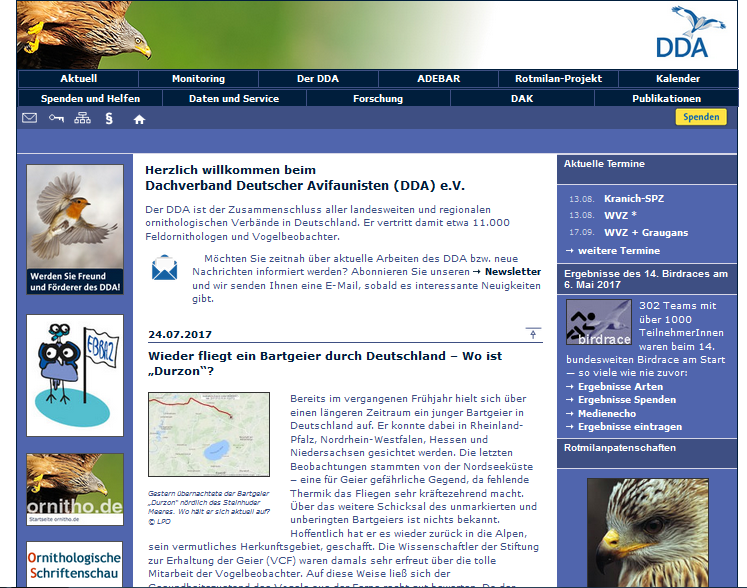The width and height of the screenshot is (747, 588).
Task: Click the Bartgeier article headline
Action: [325, 364]
